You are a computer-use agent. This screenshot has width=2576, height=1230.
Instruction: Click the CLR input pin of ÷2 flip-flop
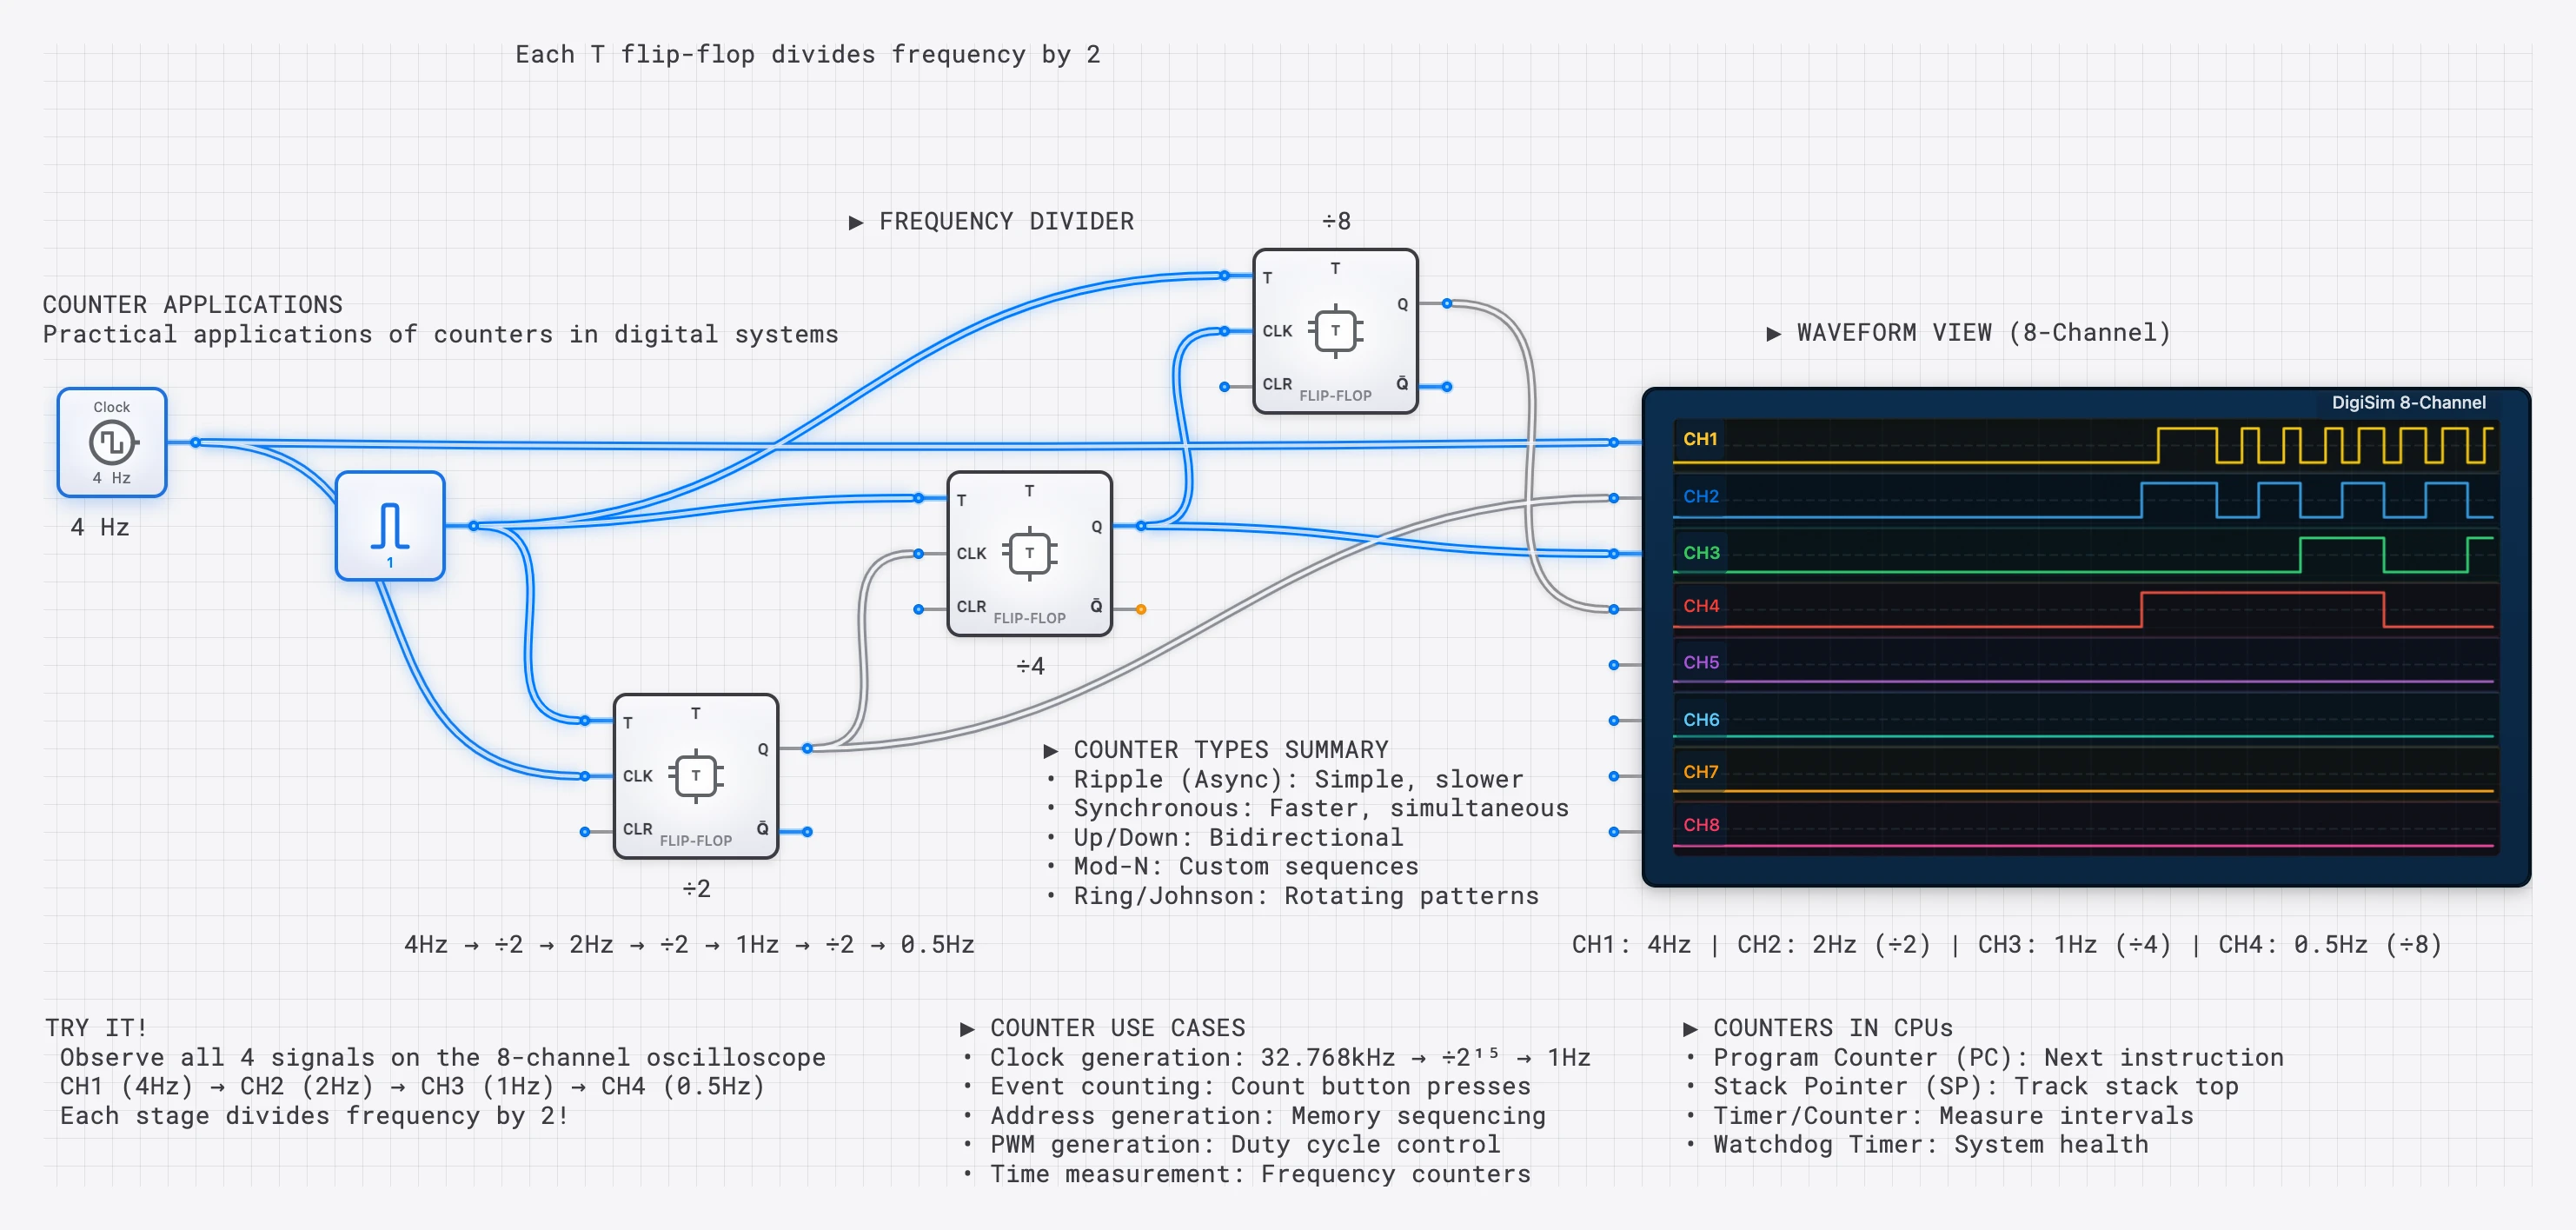pos(585,832)
